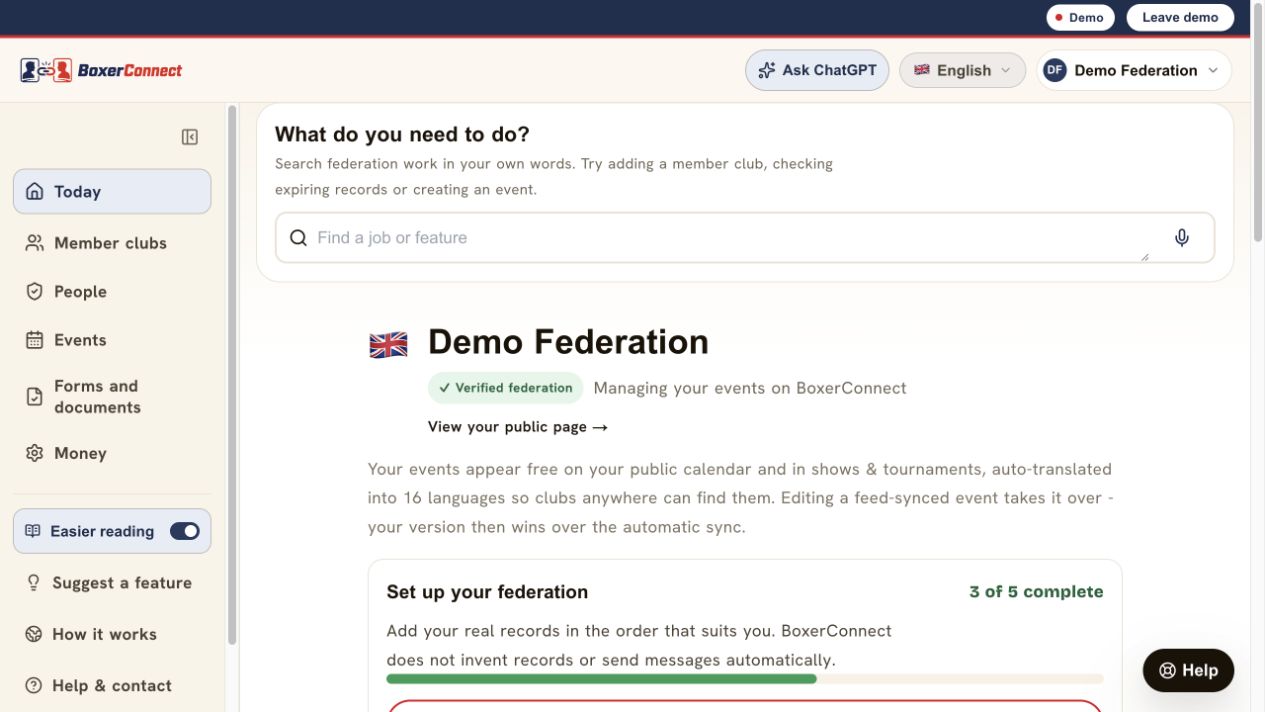Image resolution: width=1265 pixels, height=712 pixels.
Task: Go to Member clubs section
Action: click(x=112, y=243)
